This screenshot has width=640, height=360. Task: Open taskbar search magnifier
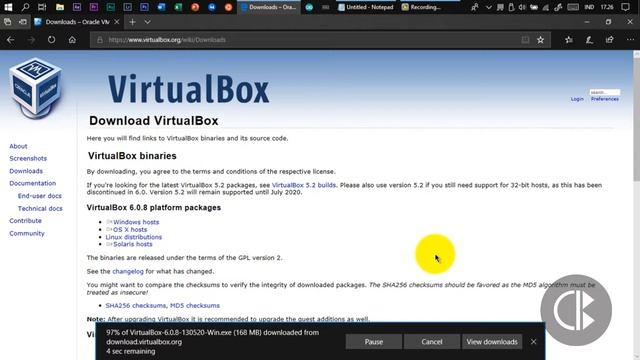(x=25, y=7)
